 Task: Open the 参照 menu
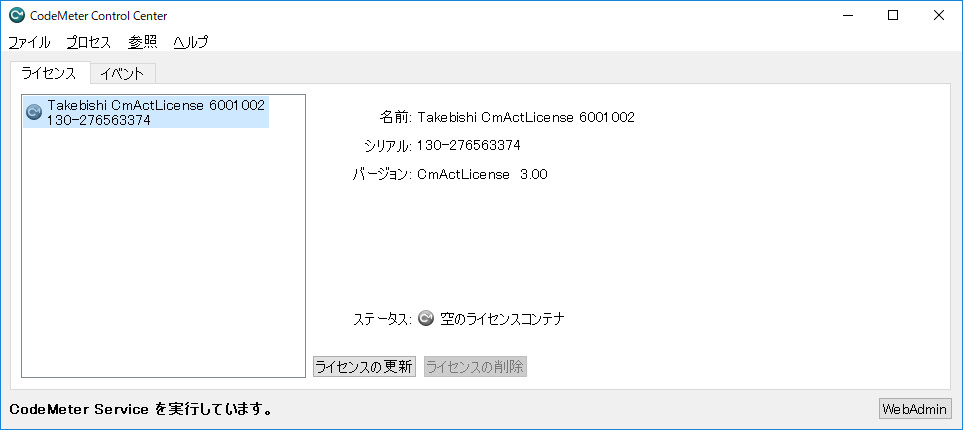pos(143,42)
